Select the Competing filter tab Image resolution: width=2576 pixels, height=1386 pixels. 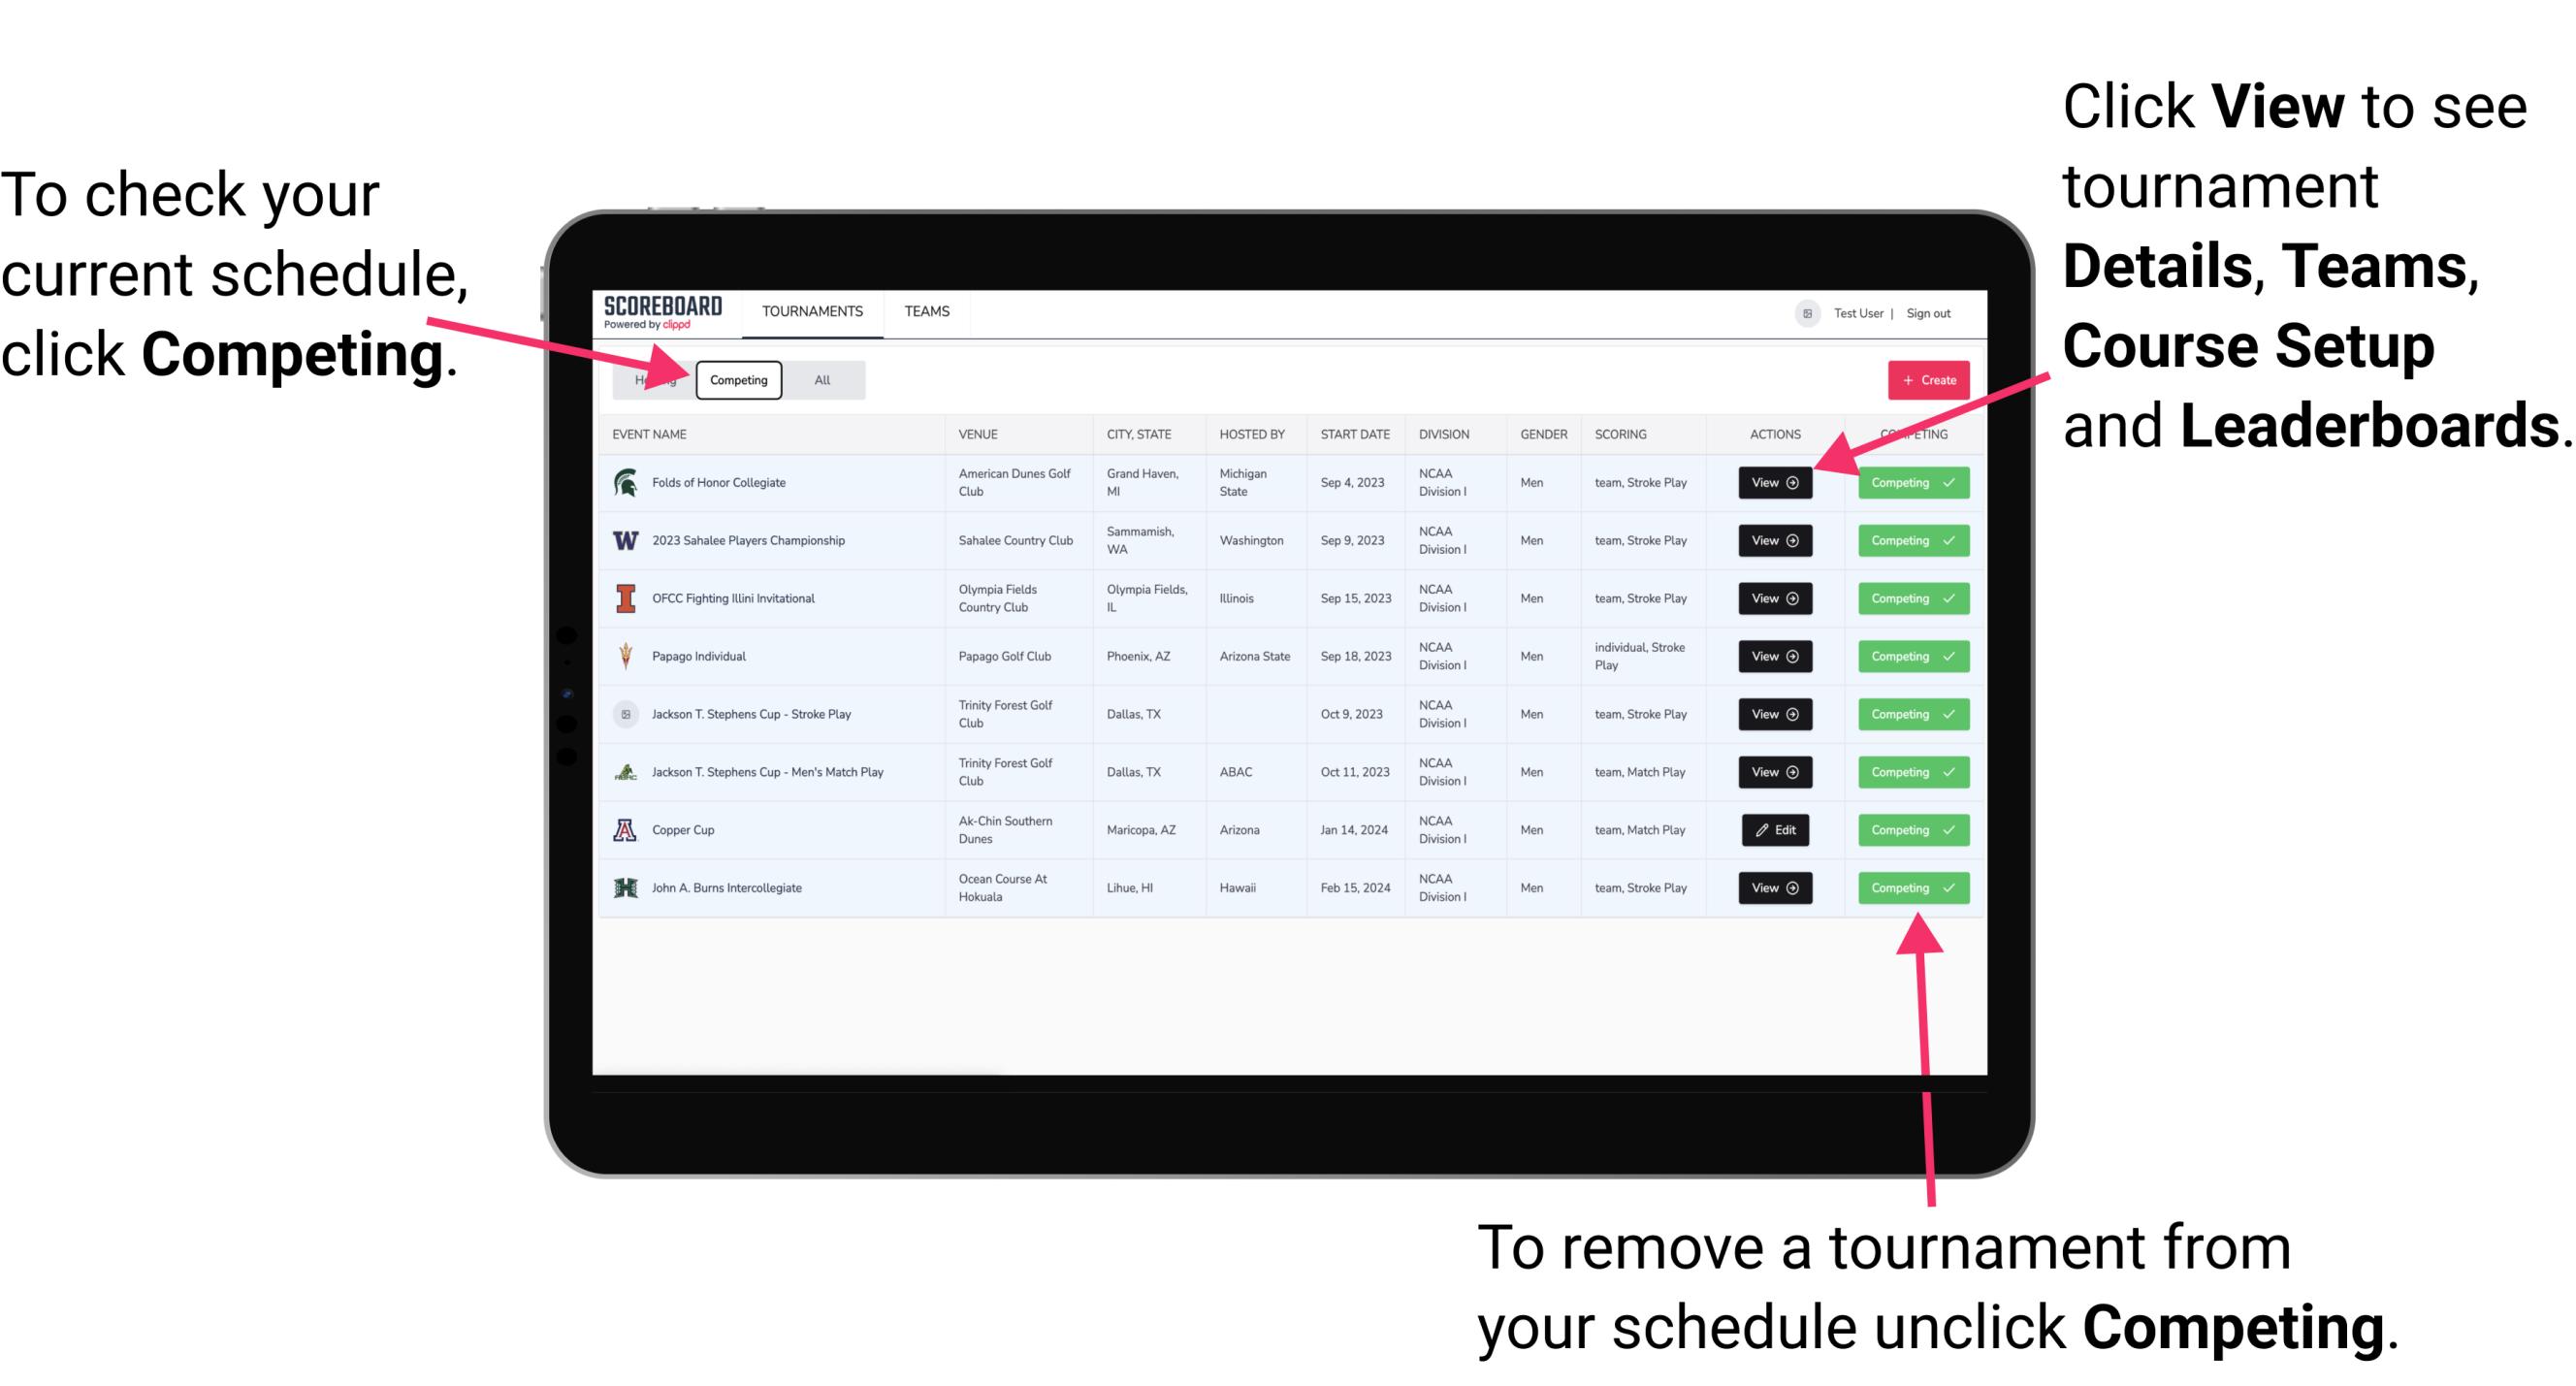click(x=735, y=379)
